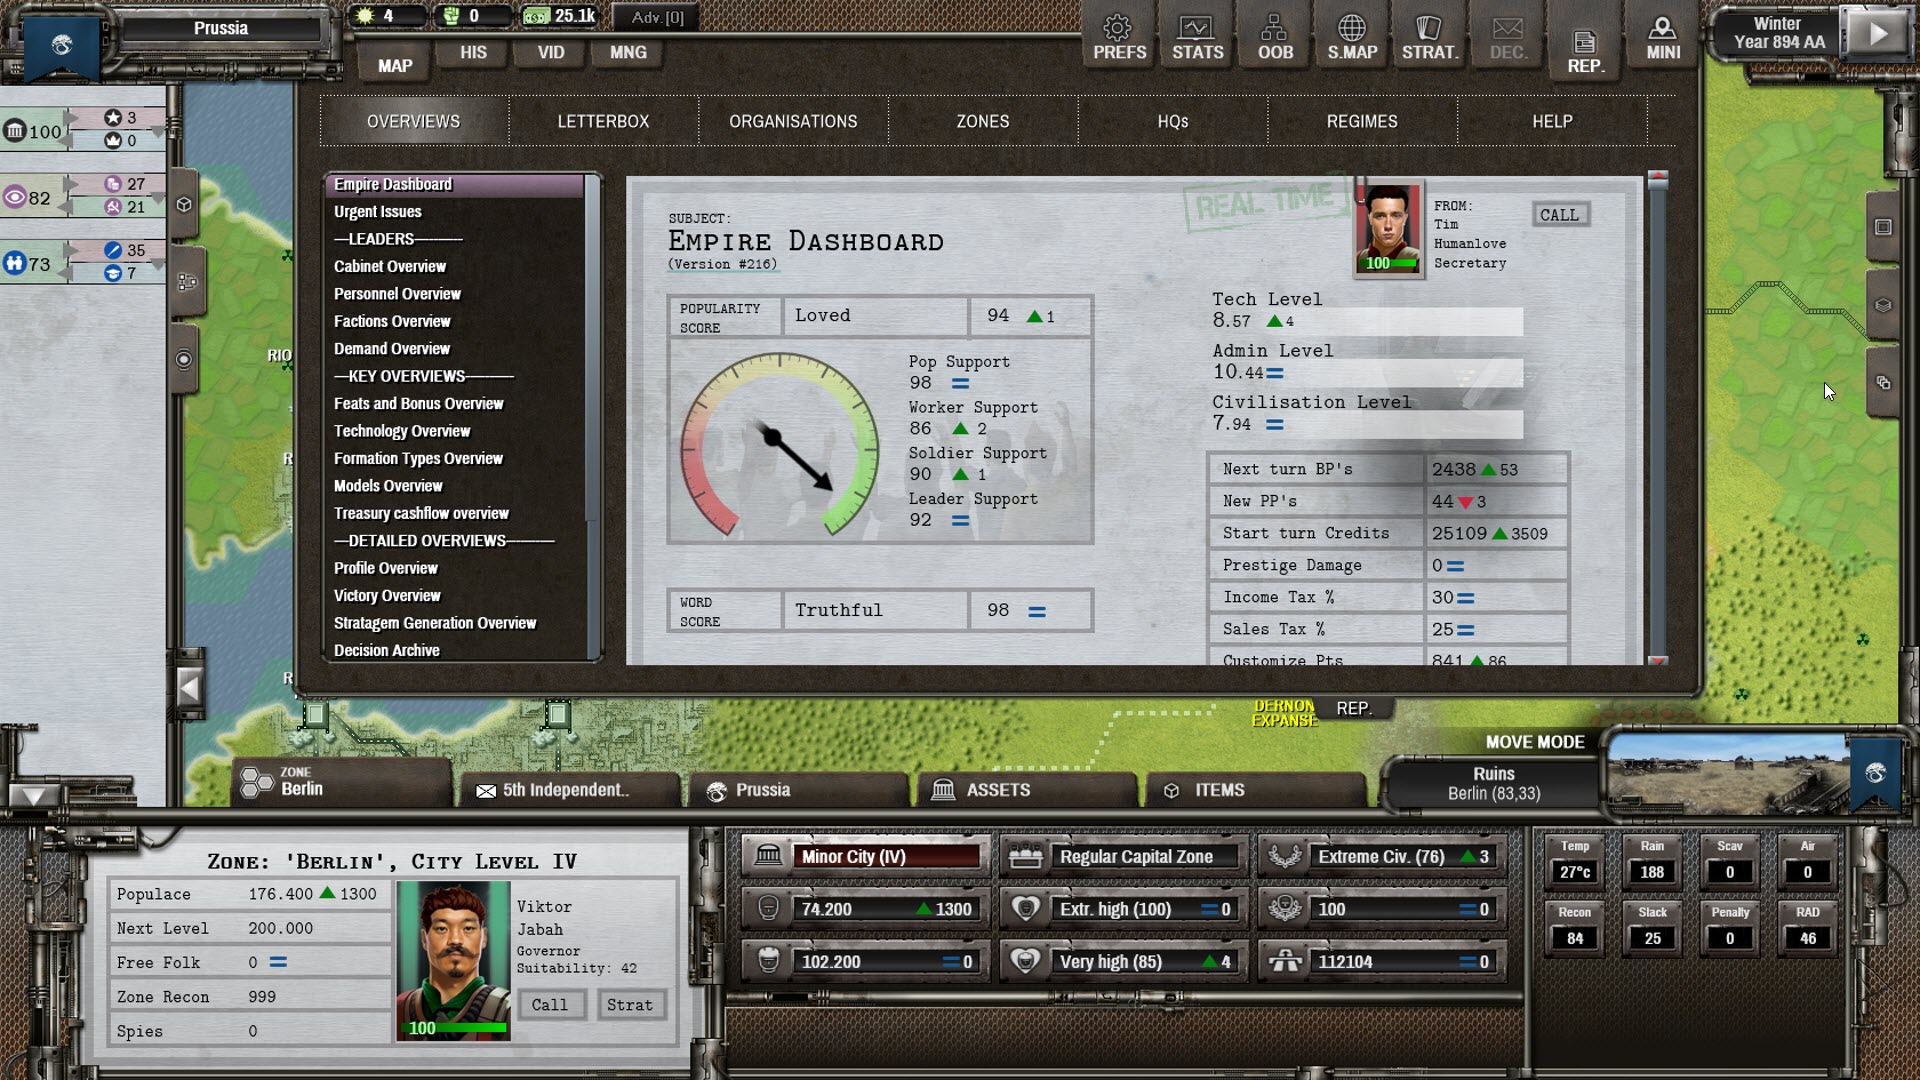Click the next turn play button
1920x1080 pixels.
tap(1877, 33)
